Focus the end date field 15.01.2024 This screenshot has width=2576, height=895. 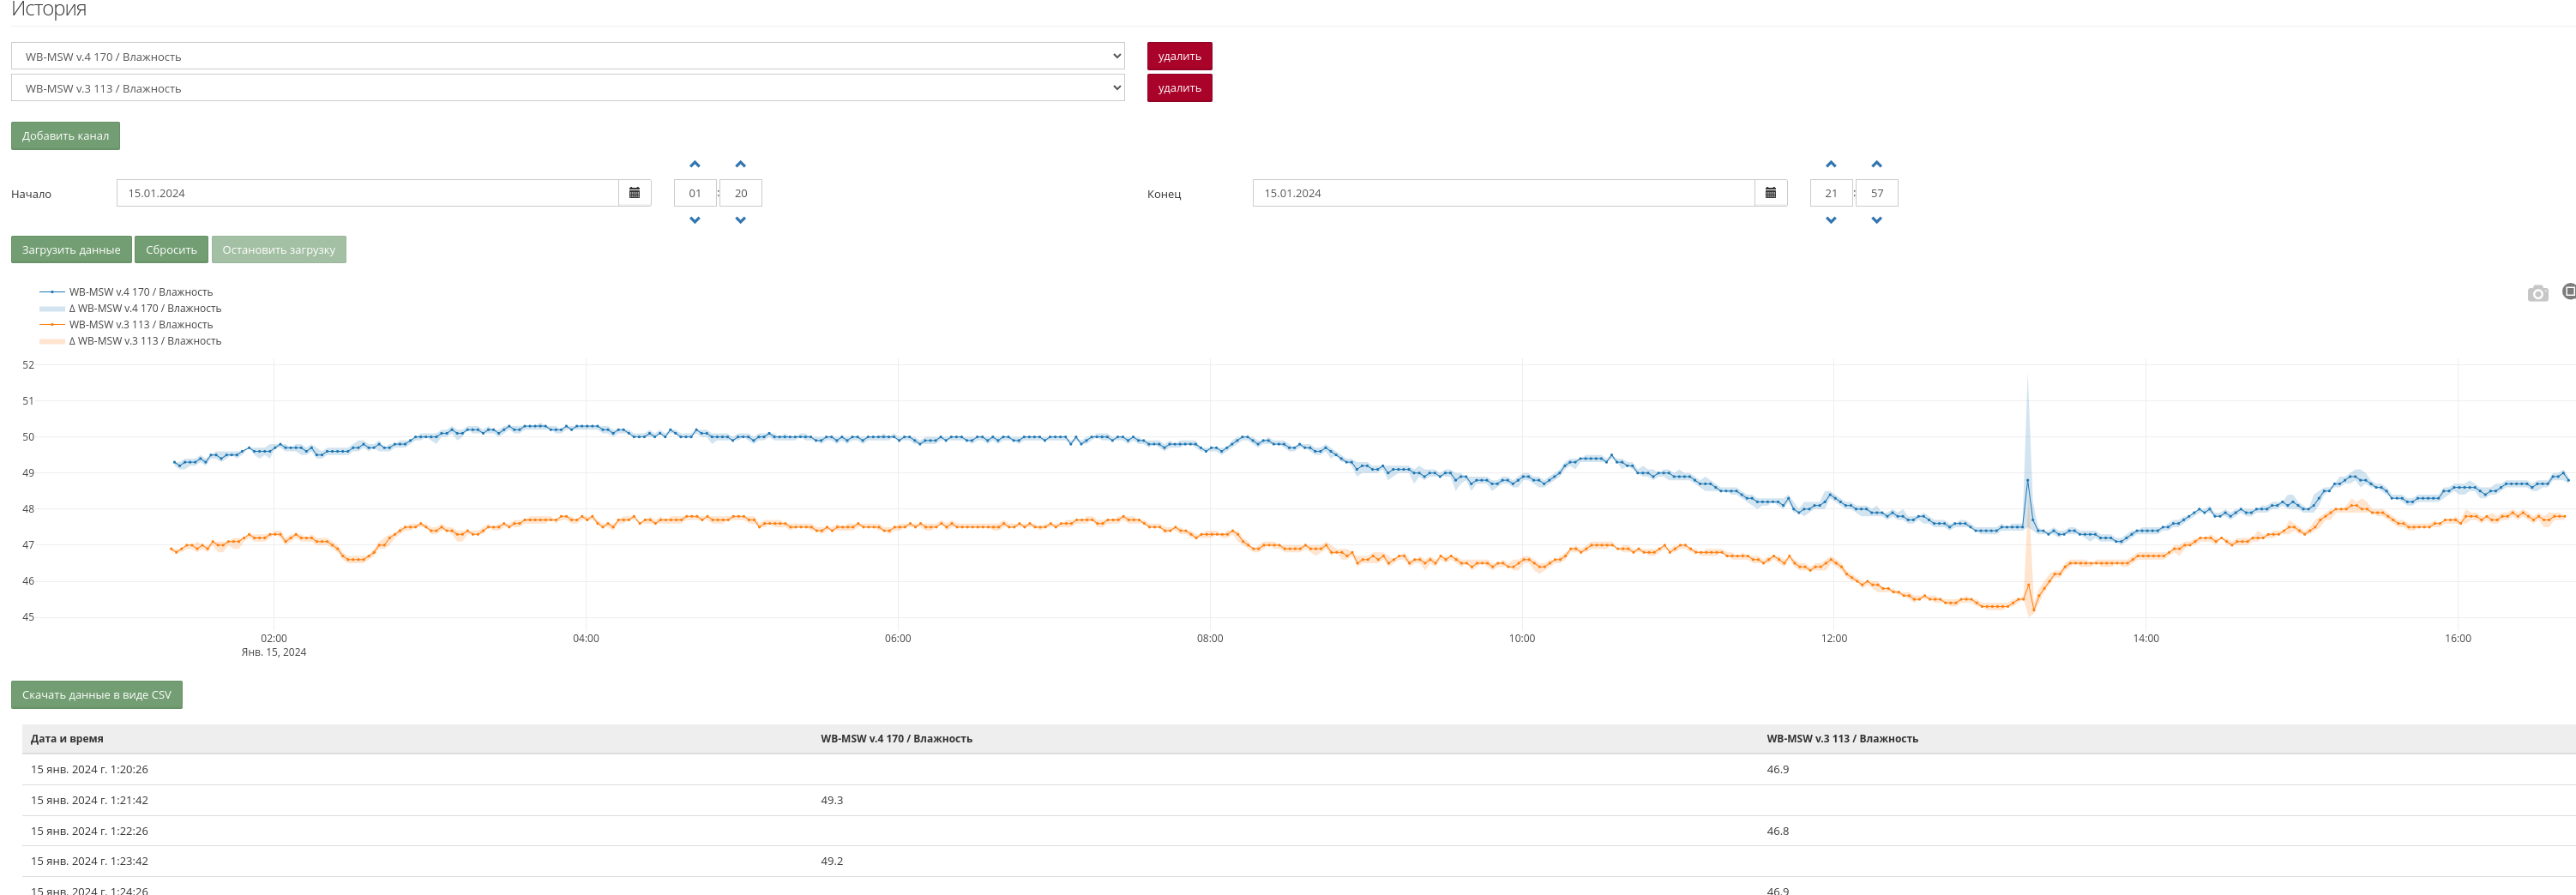[1503, 193]
